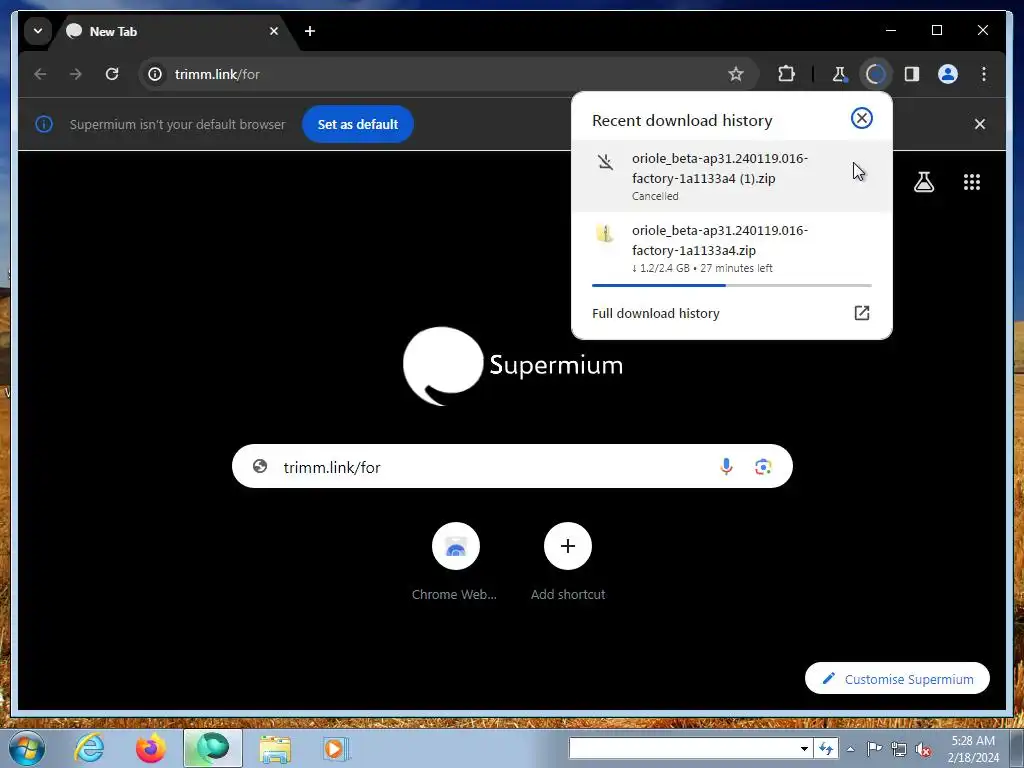Click the clock showing 5:28 AM
The width and height of the screenshot is (1024, 768).
(x=973, y=749)
